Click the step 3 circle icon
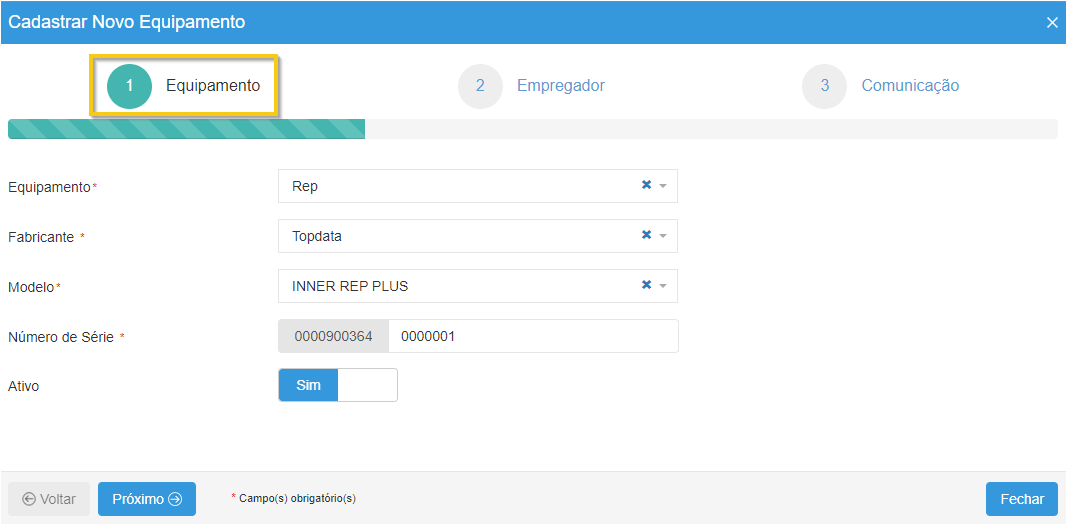The image size is (1066, 524). click(x=824, y=86)
